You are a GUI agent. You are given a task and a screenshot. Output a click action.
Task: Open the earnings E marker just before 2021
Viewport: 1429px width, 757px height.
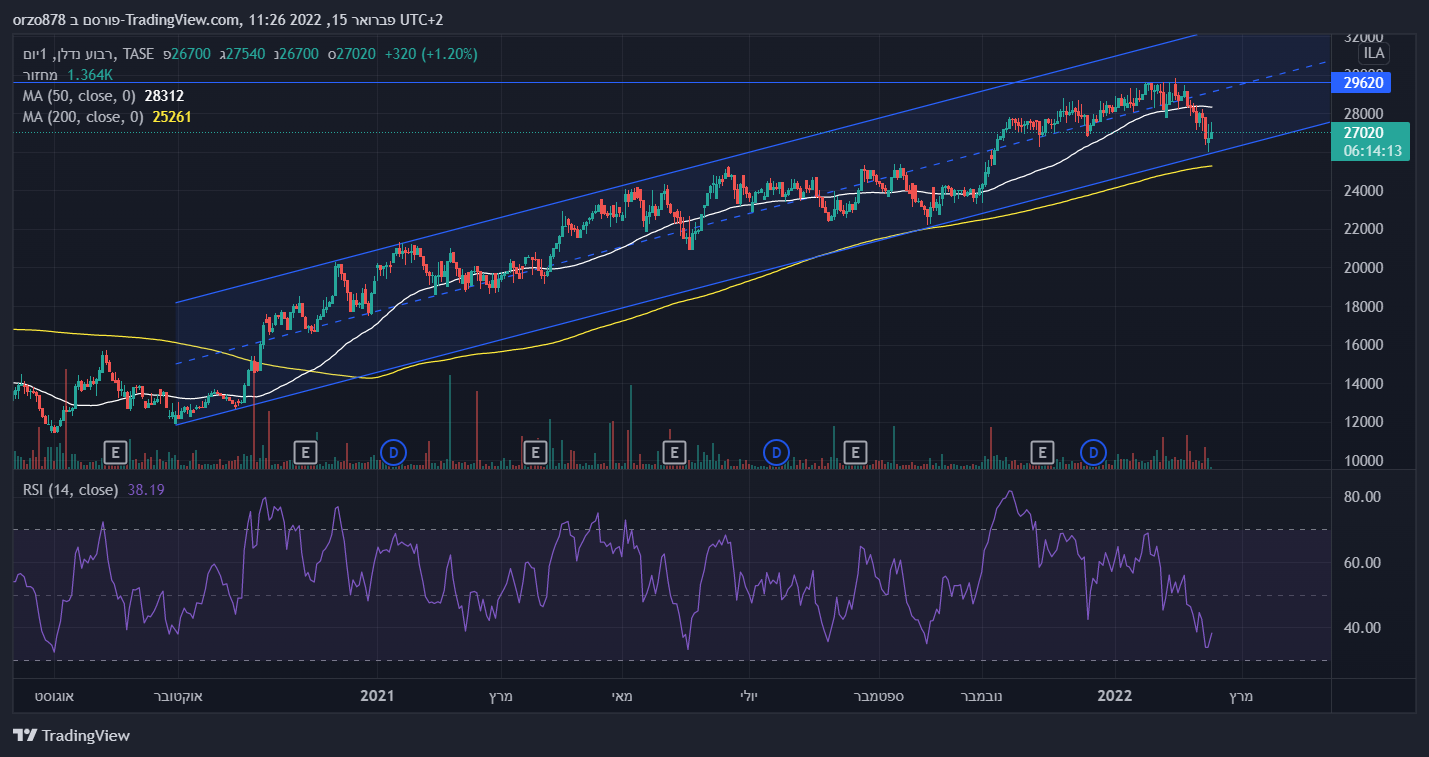[305, 453]
